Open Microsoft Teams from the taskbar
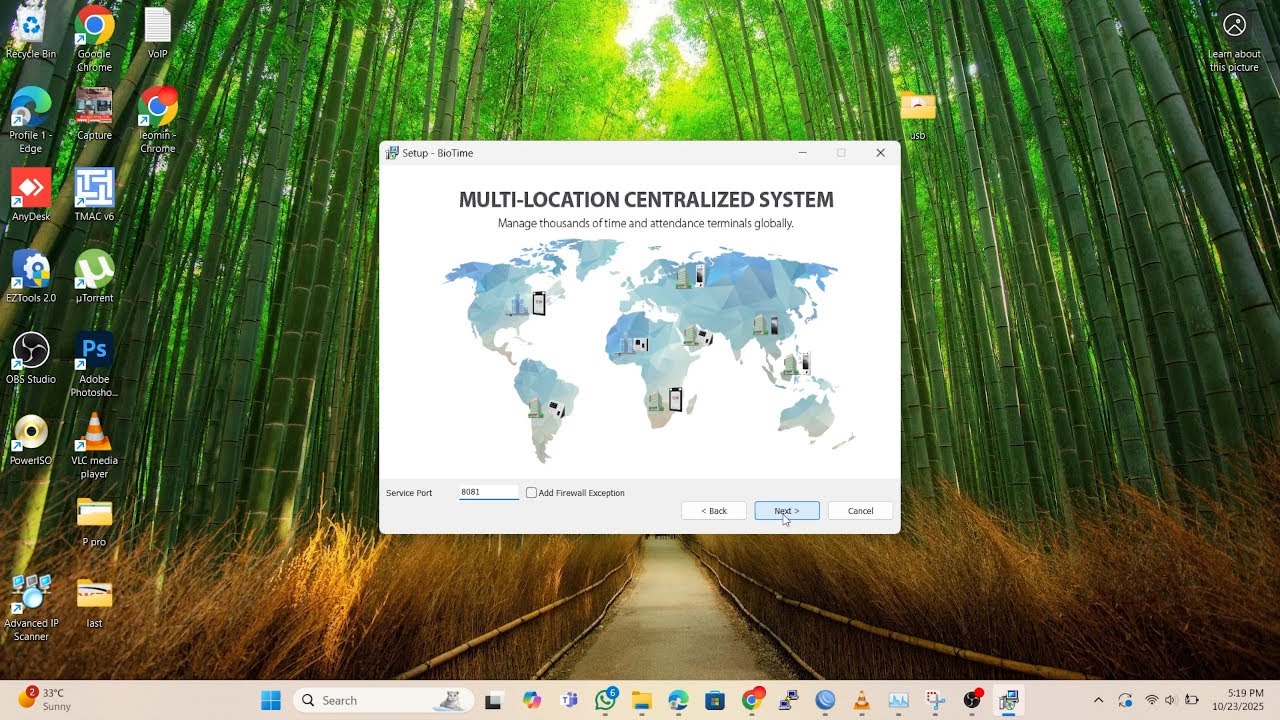Screen dimensions: 1280x720 point(569,700)
